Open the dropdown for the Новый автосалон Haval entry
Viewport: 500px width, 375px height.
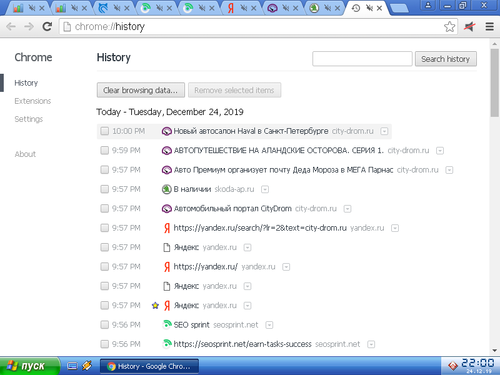(384, 131)
